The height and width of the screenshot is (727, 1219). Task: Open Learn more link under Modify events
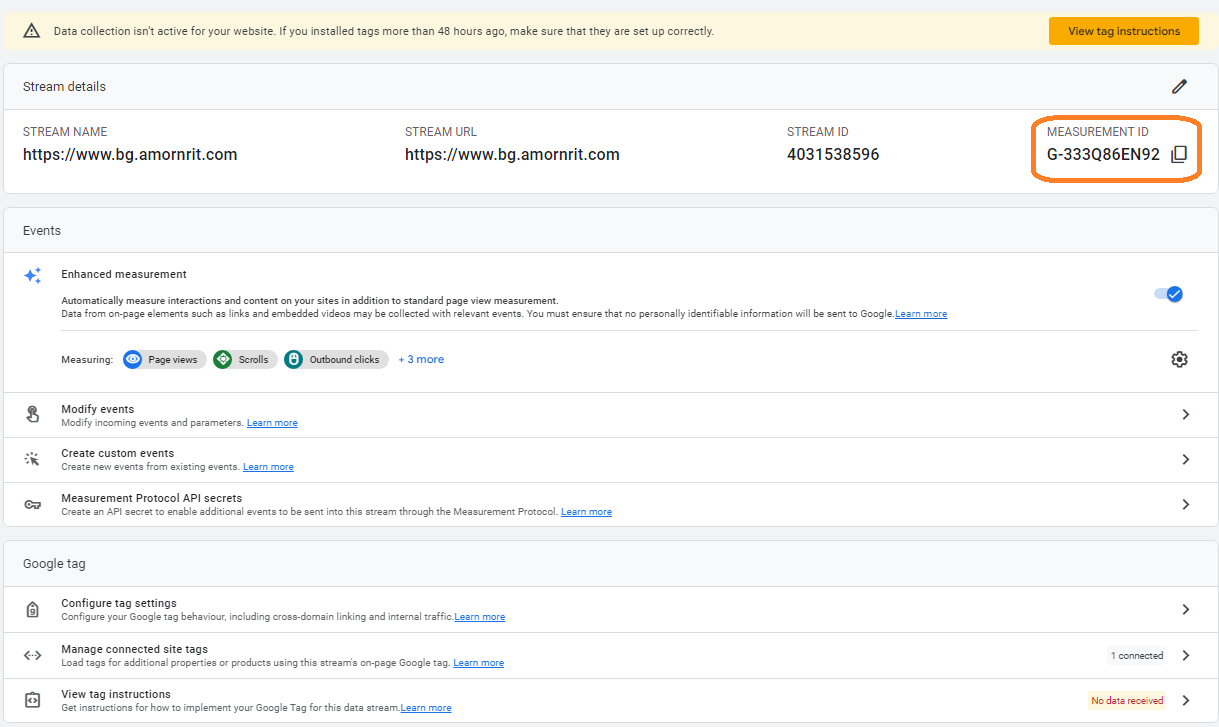[272, 423]
